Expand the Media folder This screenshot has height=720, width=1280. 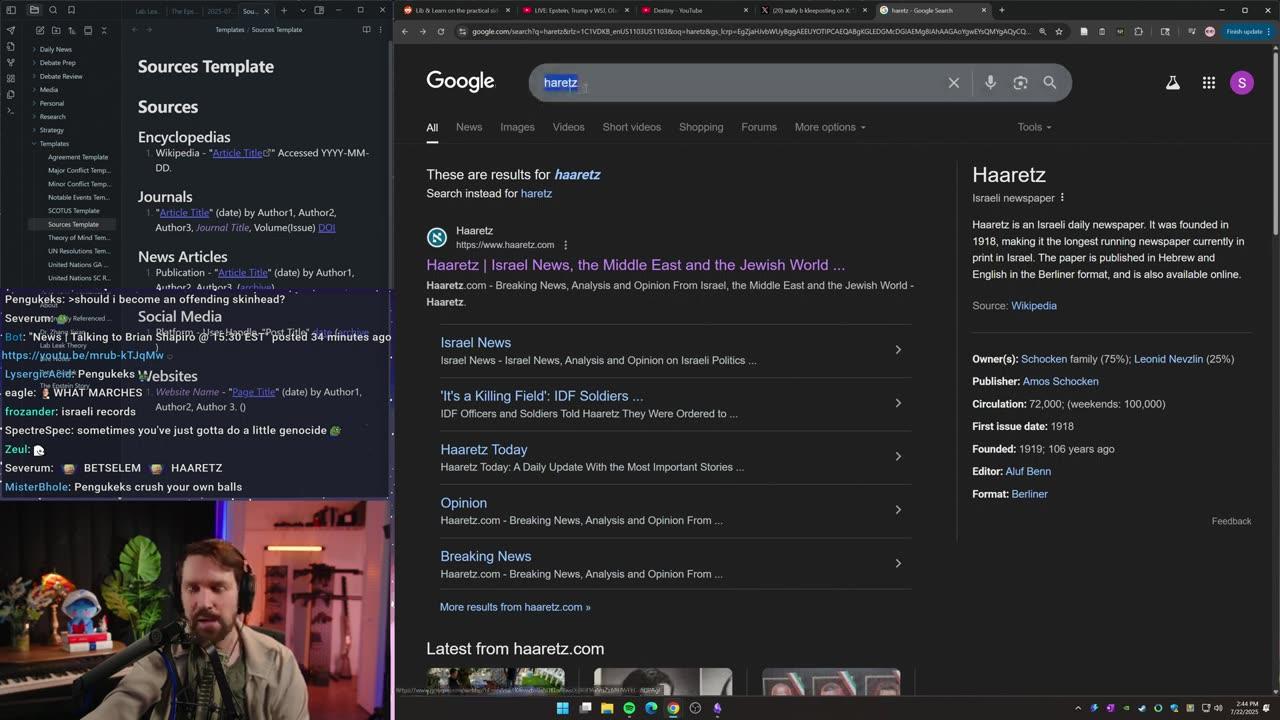point(48,89)
